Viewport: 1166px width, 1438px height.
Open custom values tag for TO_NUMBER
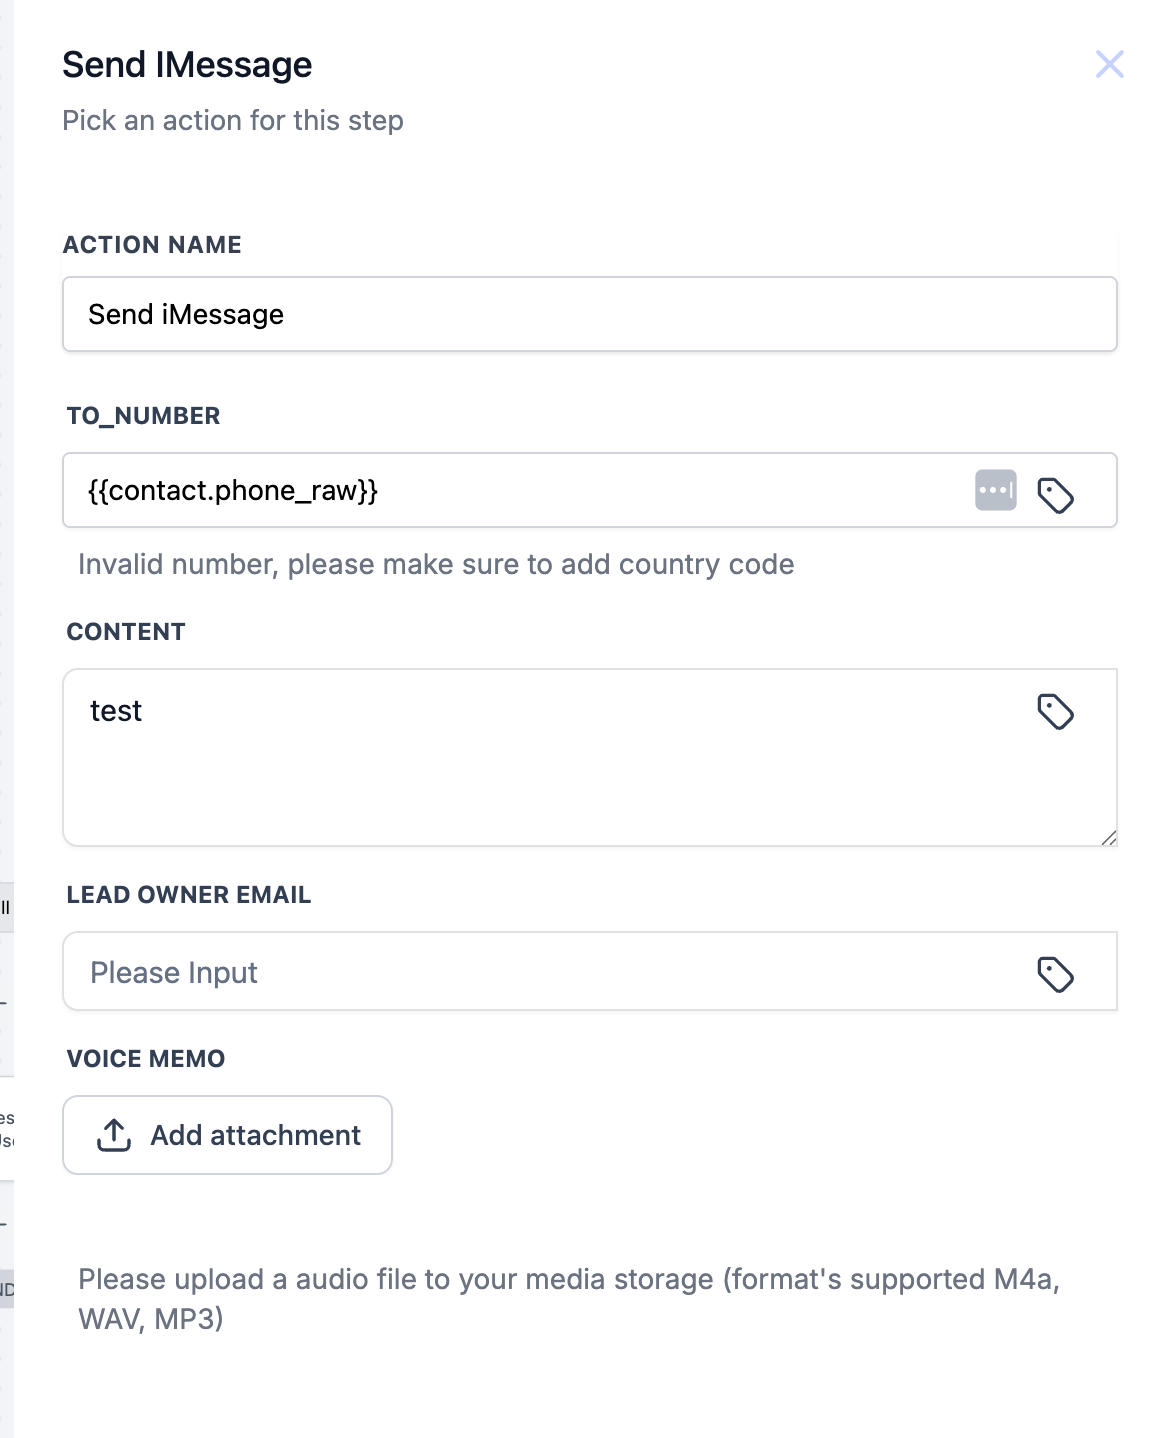1055,495
